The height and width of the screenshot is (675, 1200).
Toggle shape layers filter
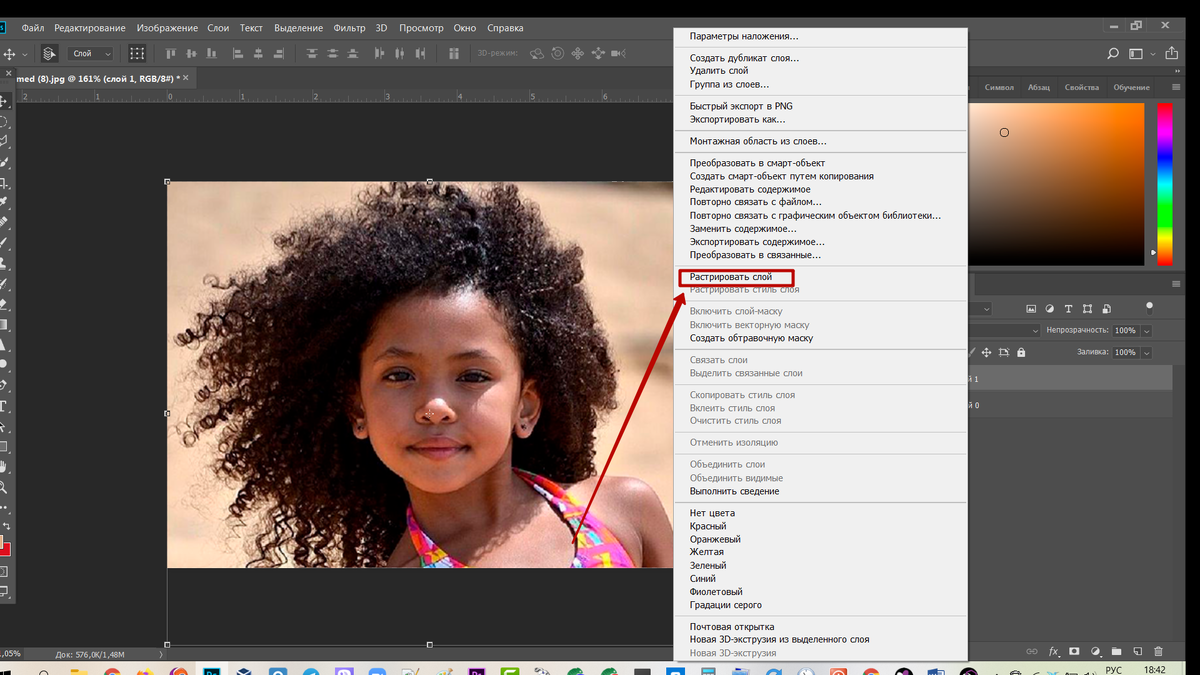(x=1087, y=309)
